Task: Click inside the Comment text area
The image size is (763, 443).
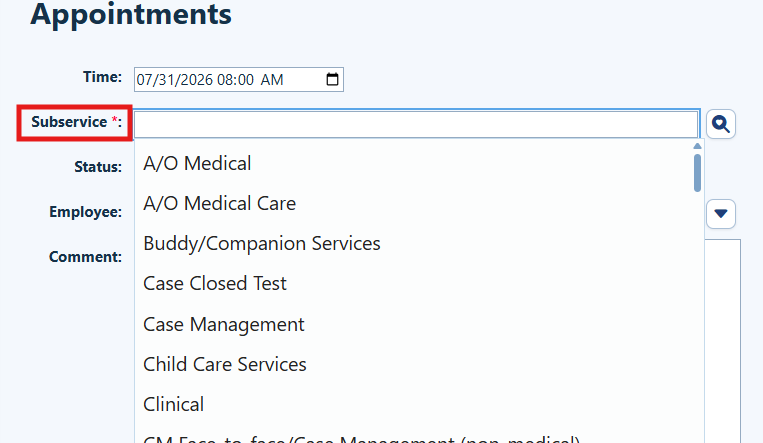Action: click(723, 341)
